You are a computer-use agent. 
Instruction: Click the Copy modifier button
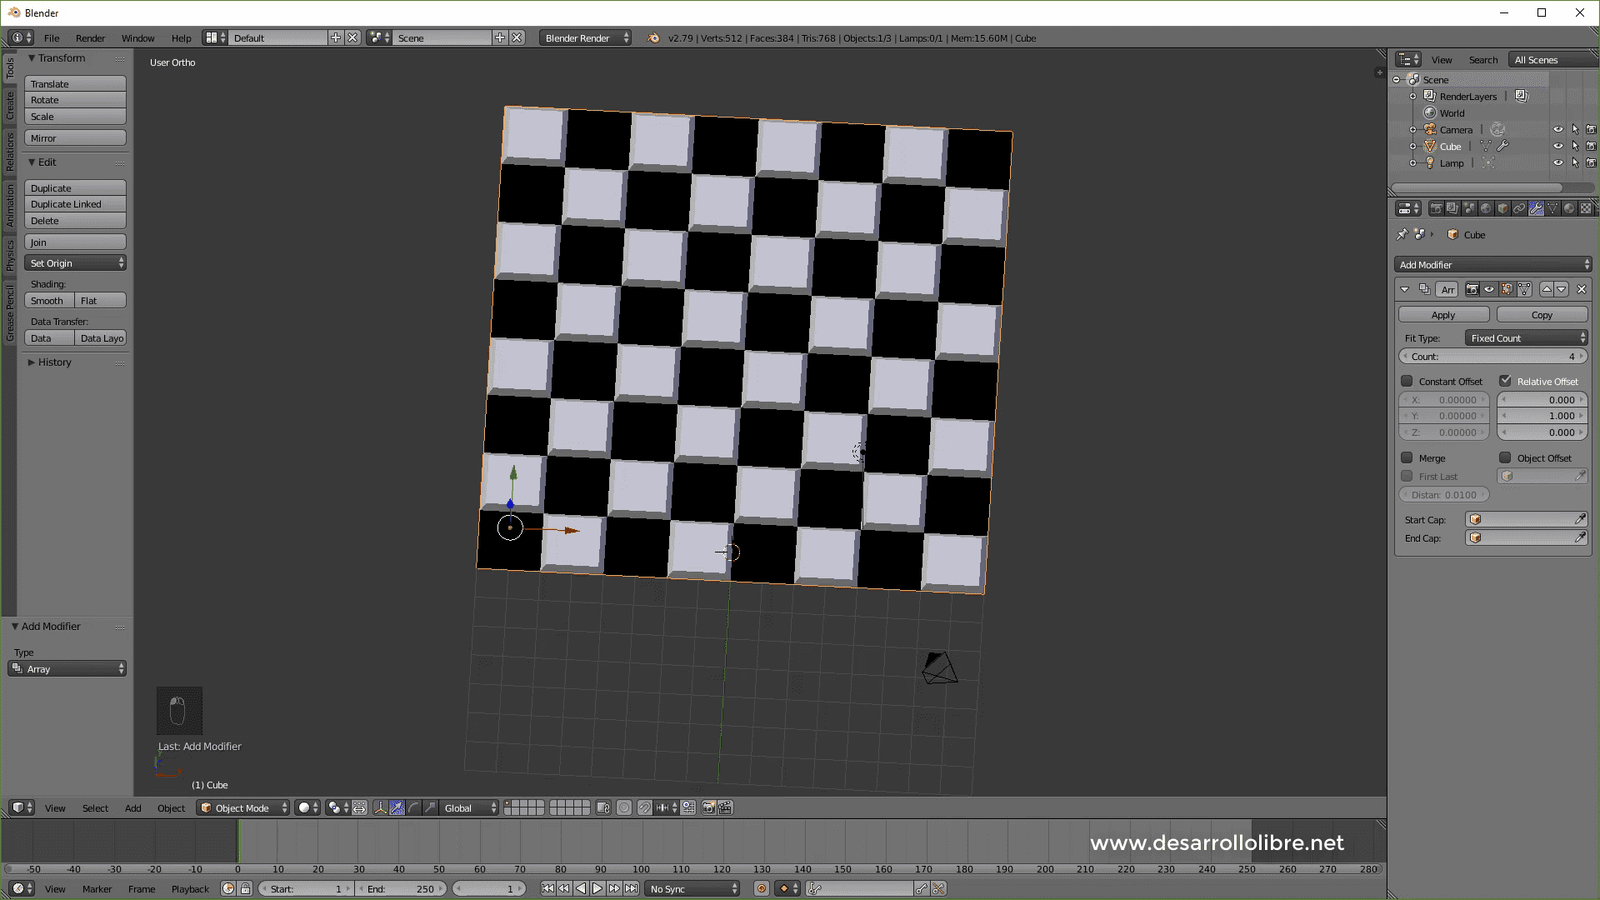[1542, 314]
